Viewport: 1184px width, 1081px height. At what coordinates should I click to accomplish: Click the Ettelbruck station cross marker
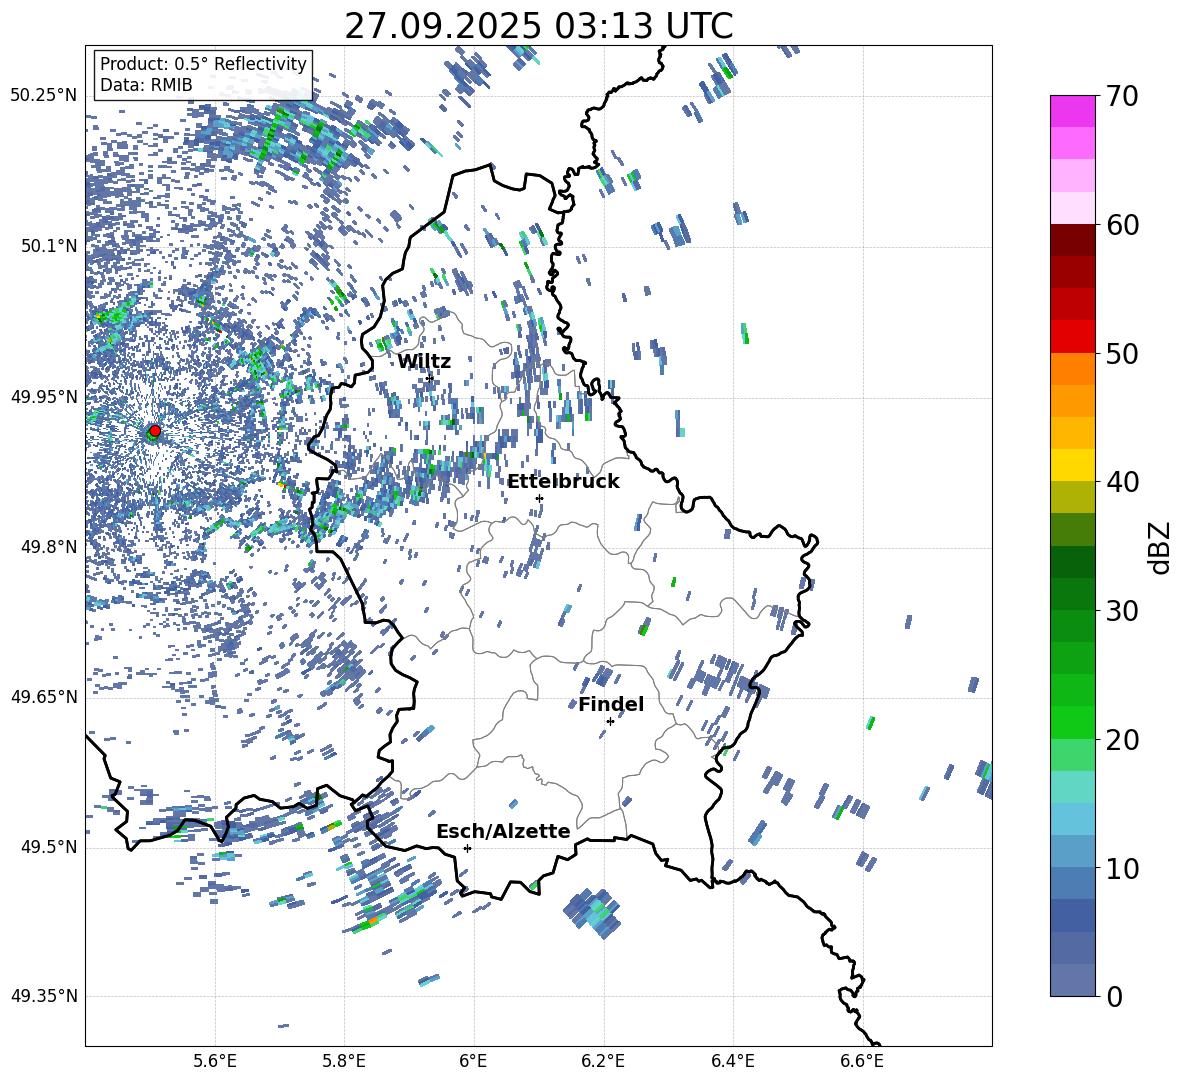pyautogui.click(x=539, y=498)
